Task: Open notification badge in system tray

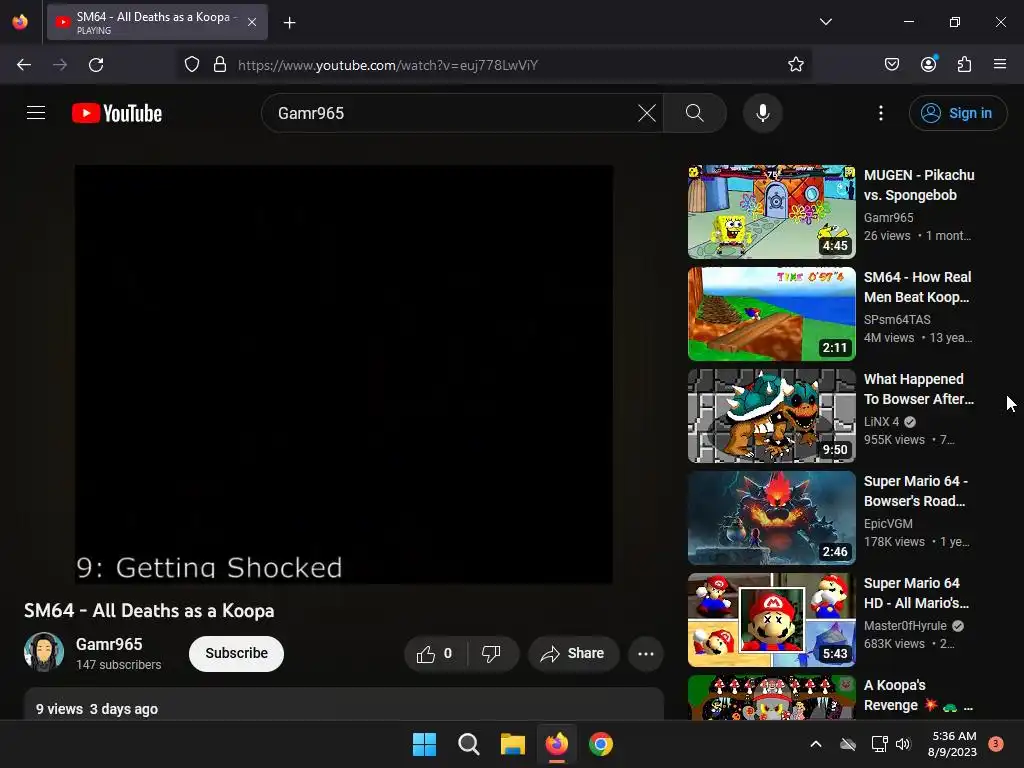Action: pyautogui.click(x=995, y=744)
